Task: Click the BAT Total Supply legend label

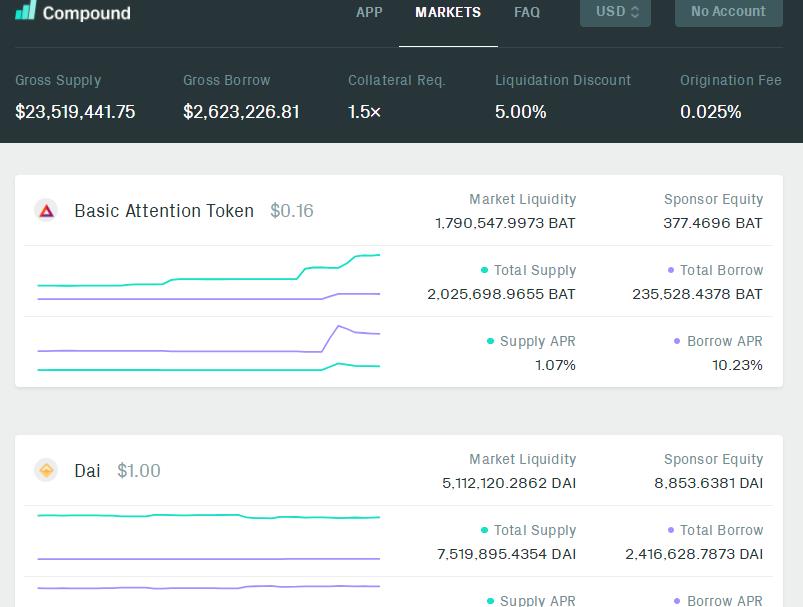Action: coord(535,270)
